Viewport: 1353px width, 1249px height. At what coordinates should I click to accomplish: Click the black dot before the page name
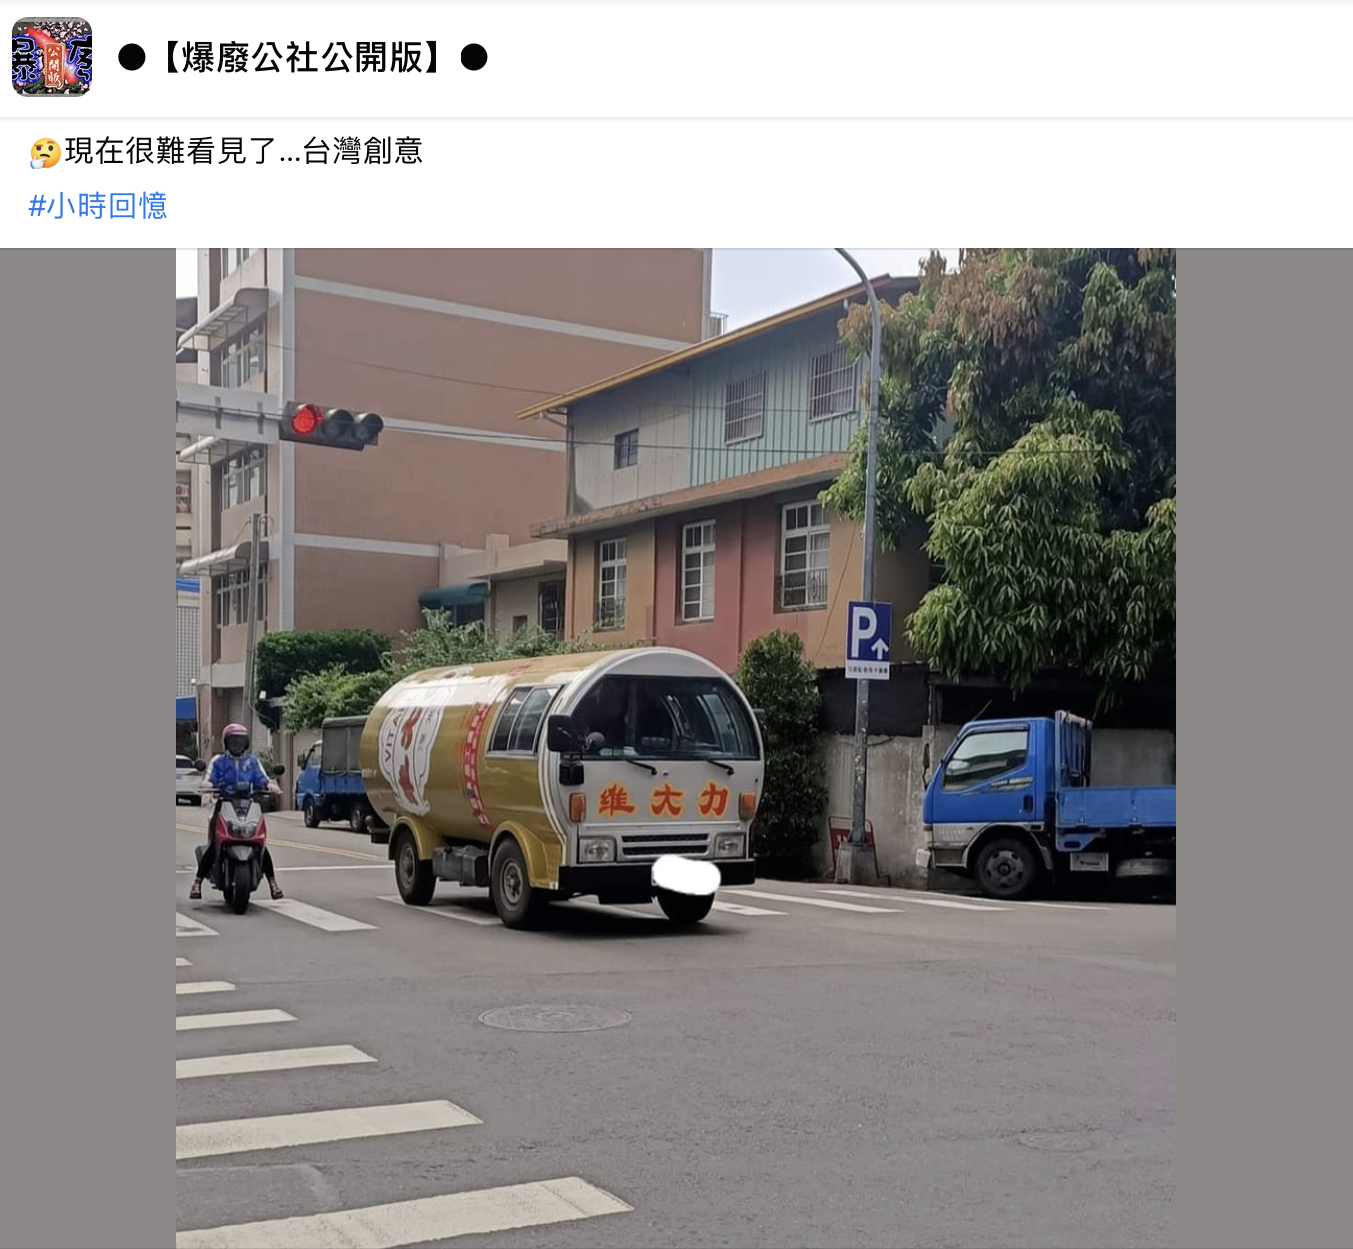(x=132, y=58)
